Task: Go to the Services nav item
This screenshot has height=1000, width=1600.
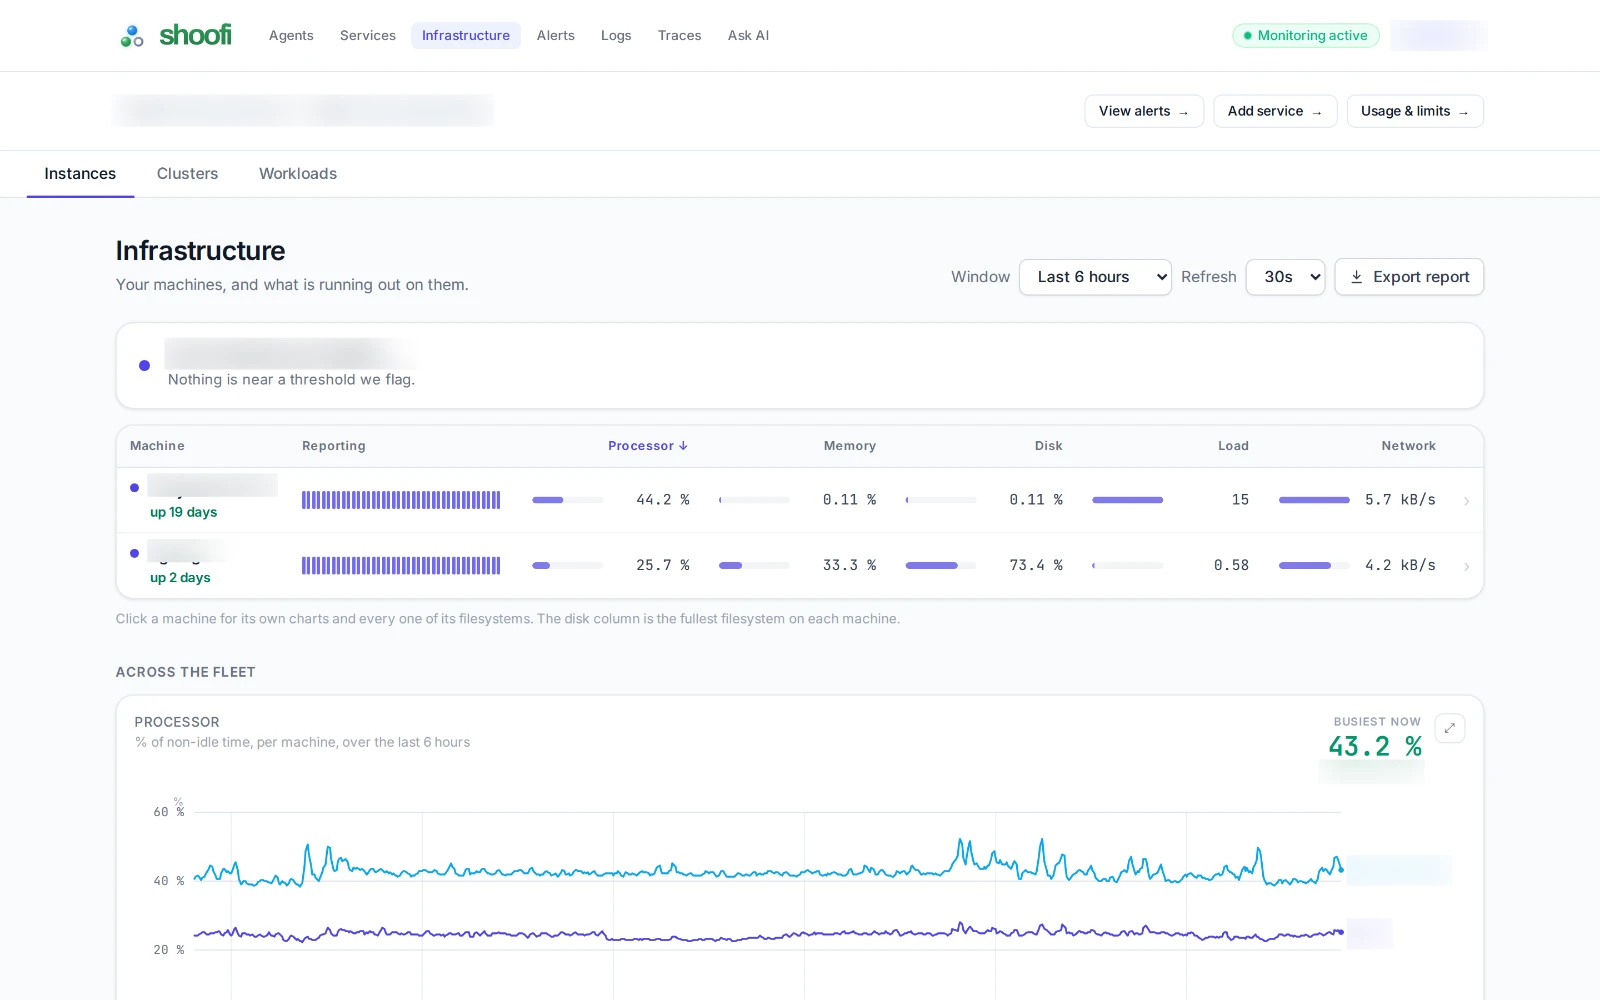Action: pyautogui.click(x=368, y=36)
